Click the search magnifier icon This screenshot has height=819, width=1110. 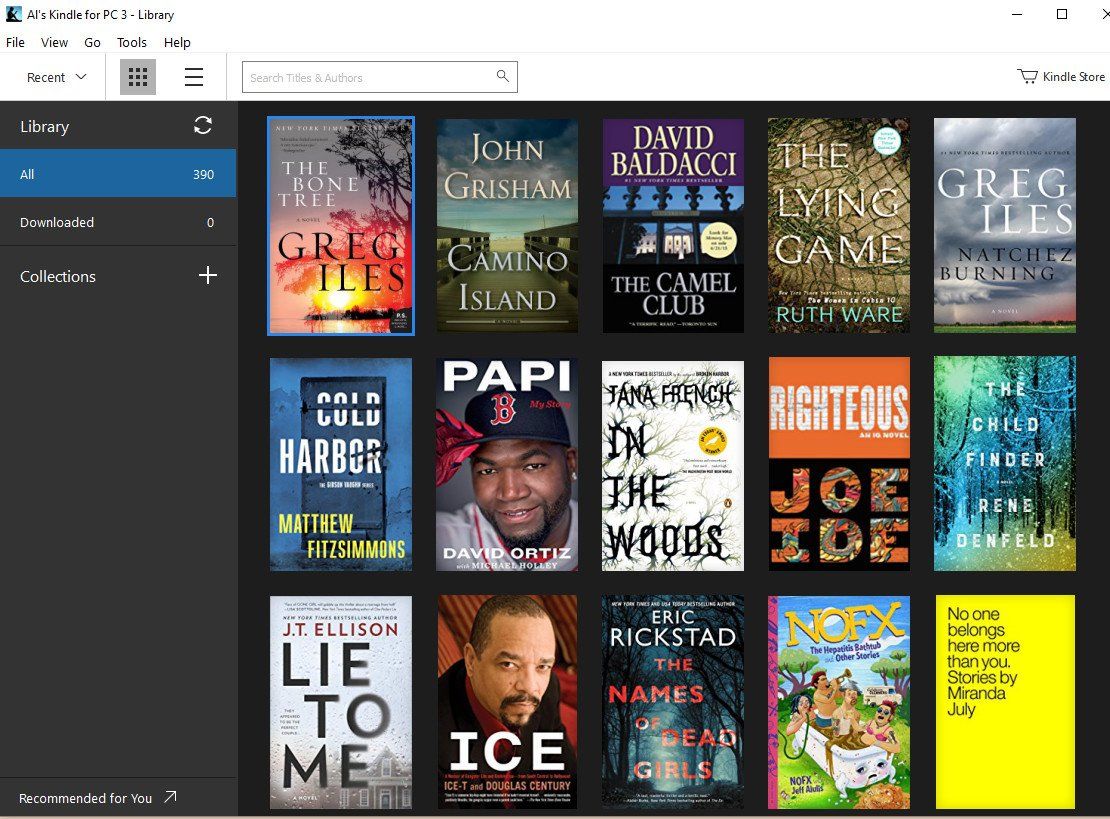click(503, 76)
